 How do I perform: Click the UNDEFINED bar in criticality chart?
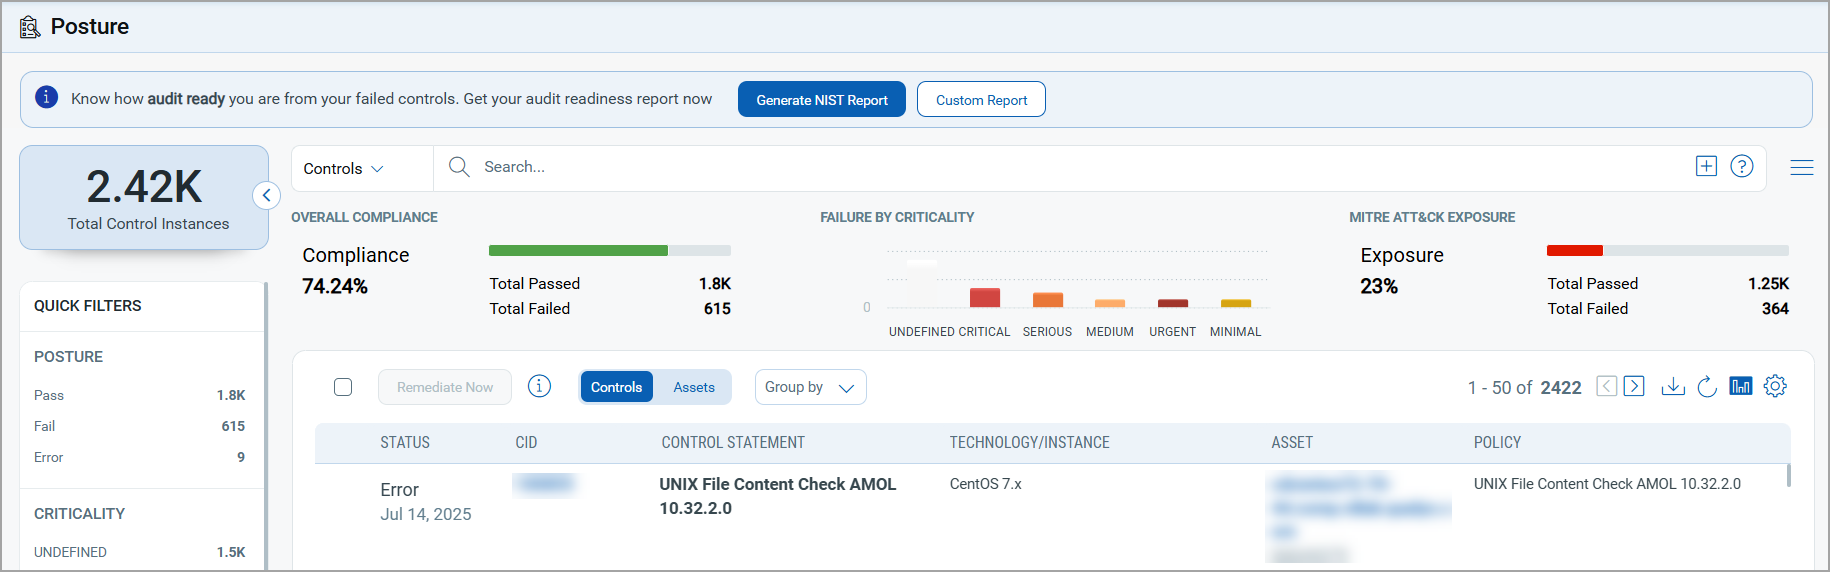[922, 284]
